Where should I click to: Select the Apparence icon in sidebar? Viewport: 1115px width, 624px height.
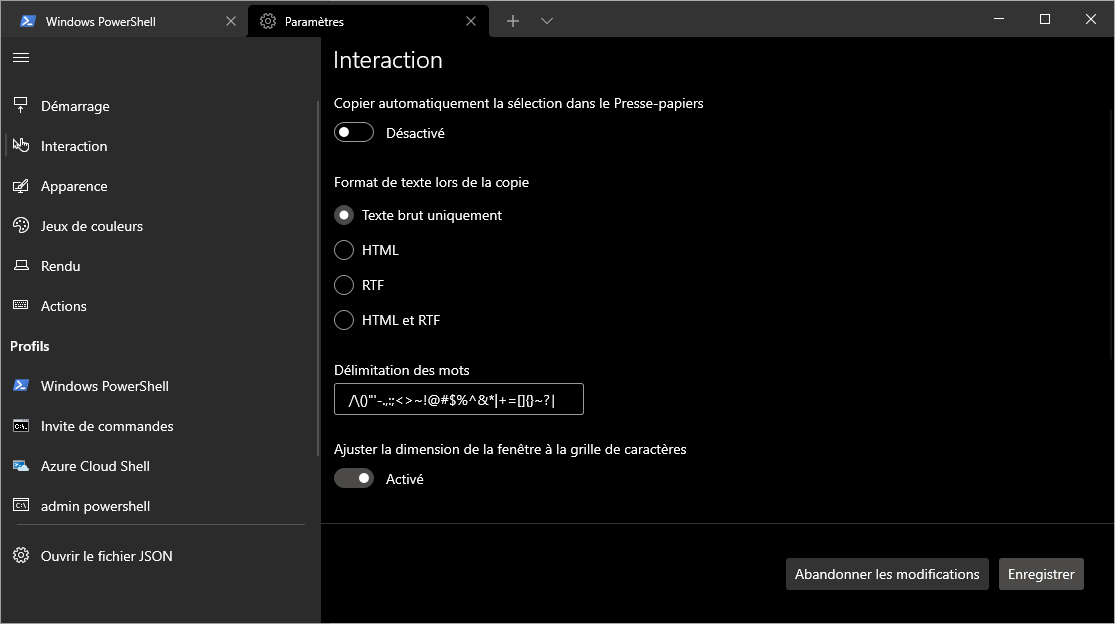coord(21,186)
